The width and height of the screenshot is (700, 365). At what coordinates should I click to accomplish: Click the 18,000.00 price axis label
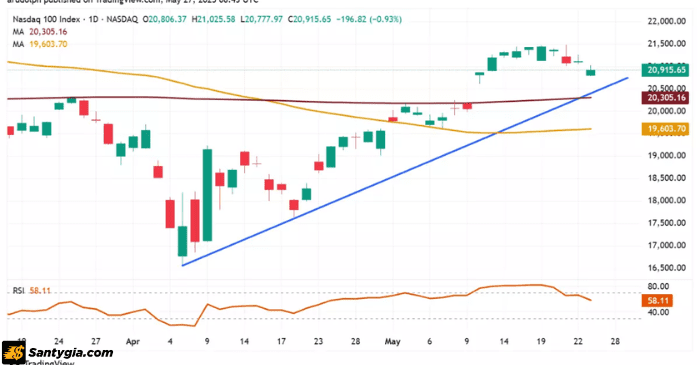pos(667,200)
